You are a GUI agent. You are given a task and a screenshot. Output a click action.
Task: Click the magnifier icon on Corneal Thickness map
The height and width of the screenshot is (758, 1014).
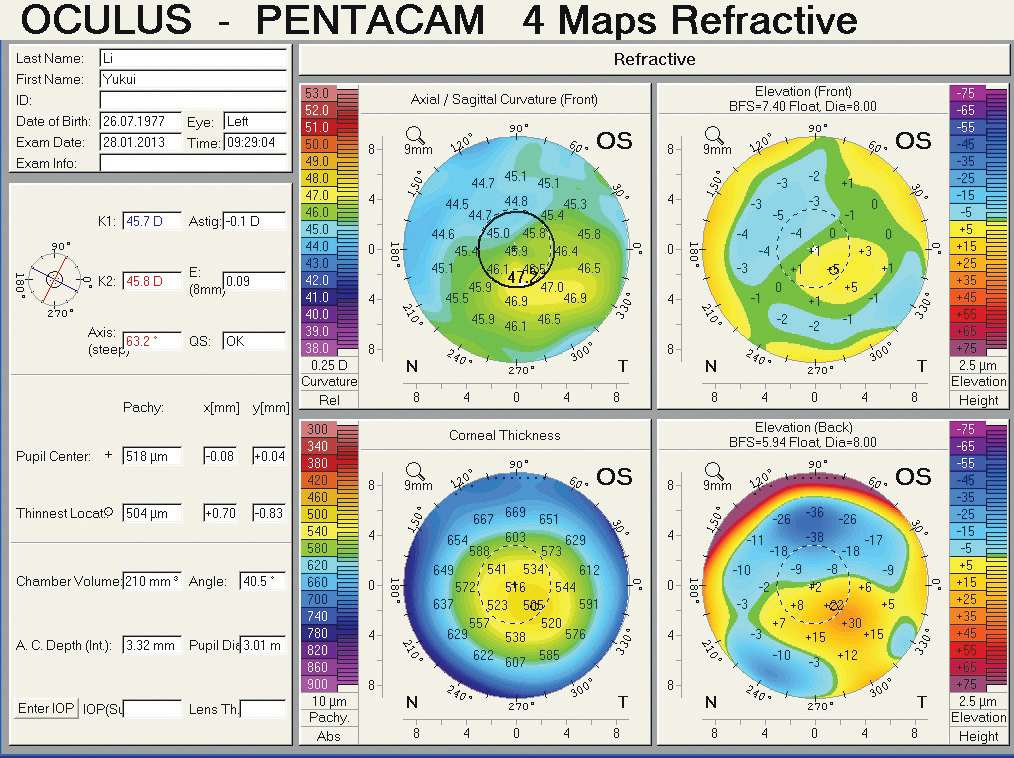point(414,471)
